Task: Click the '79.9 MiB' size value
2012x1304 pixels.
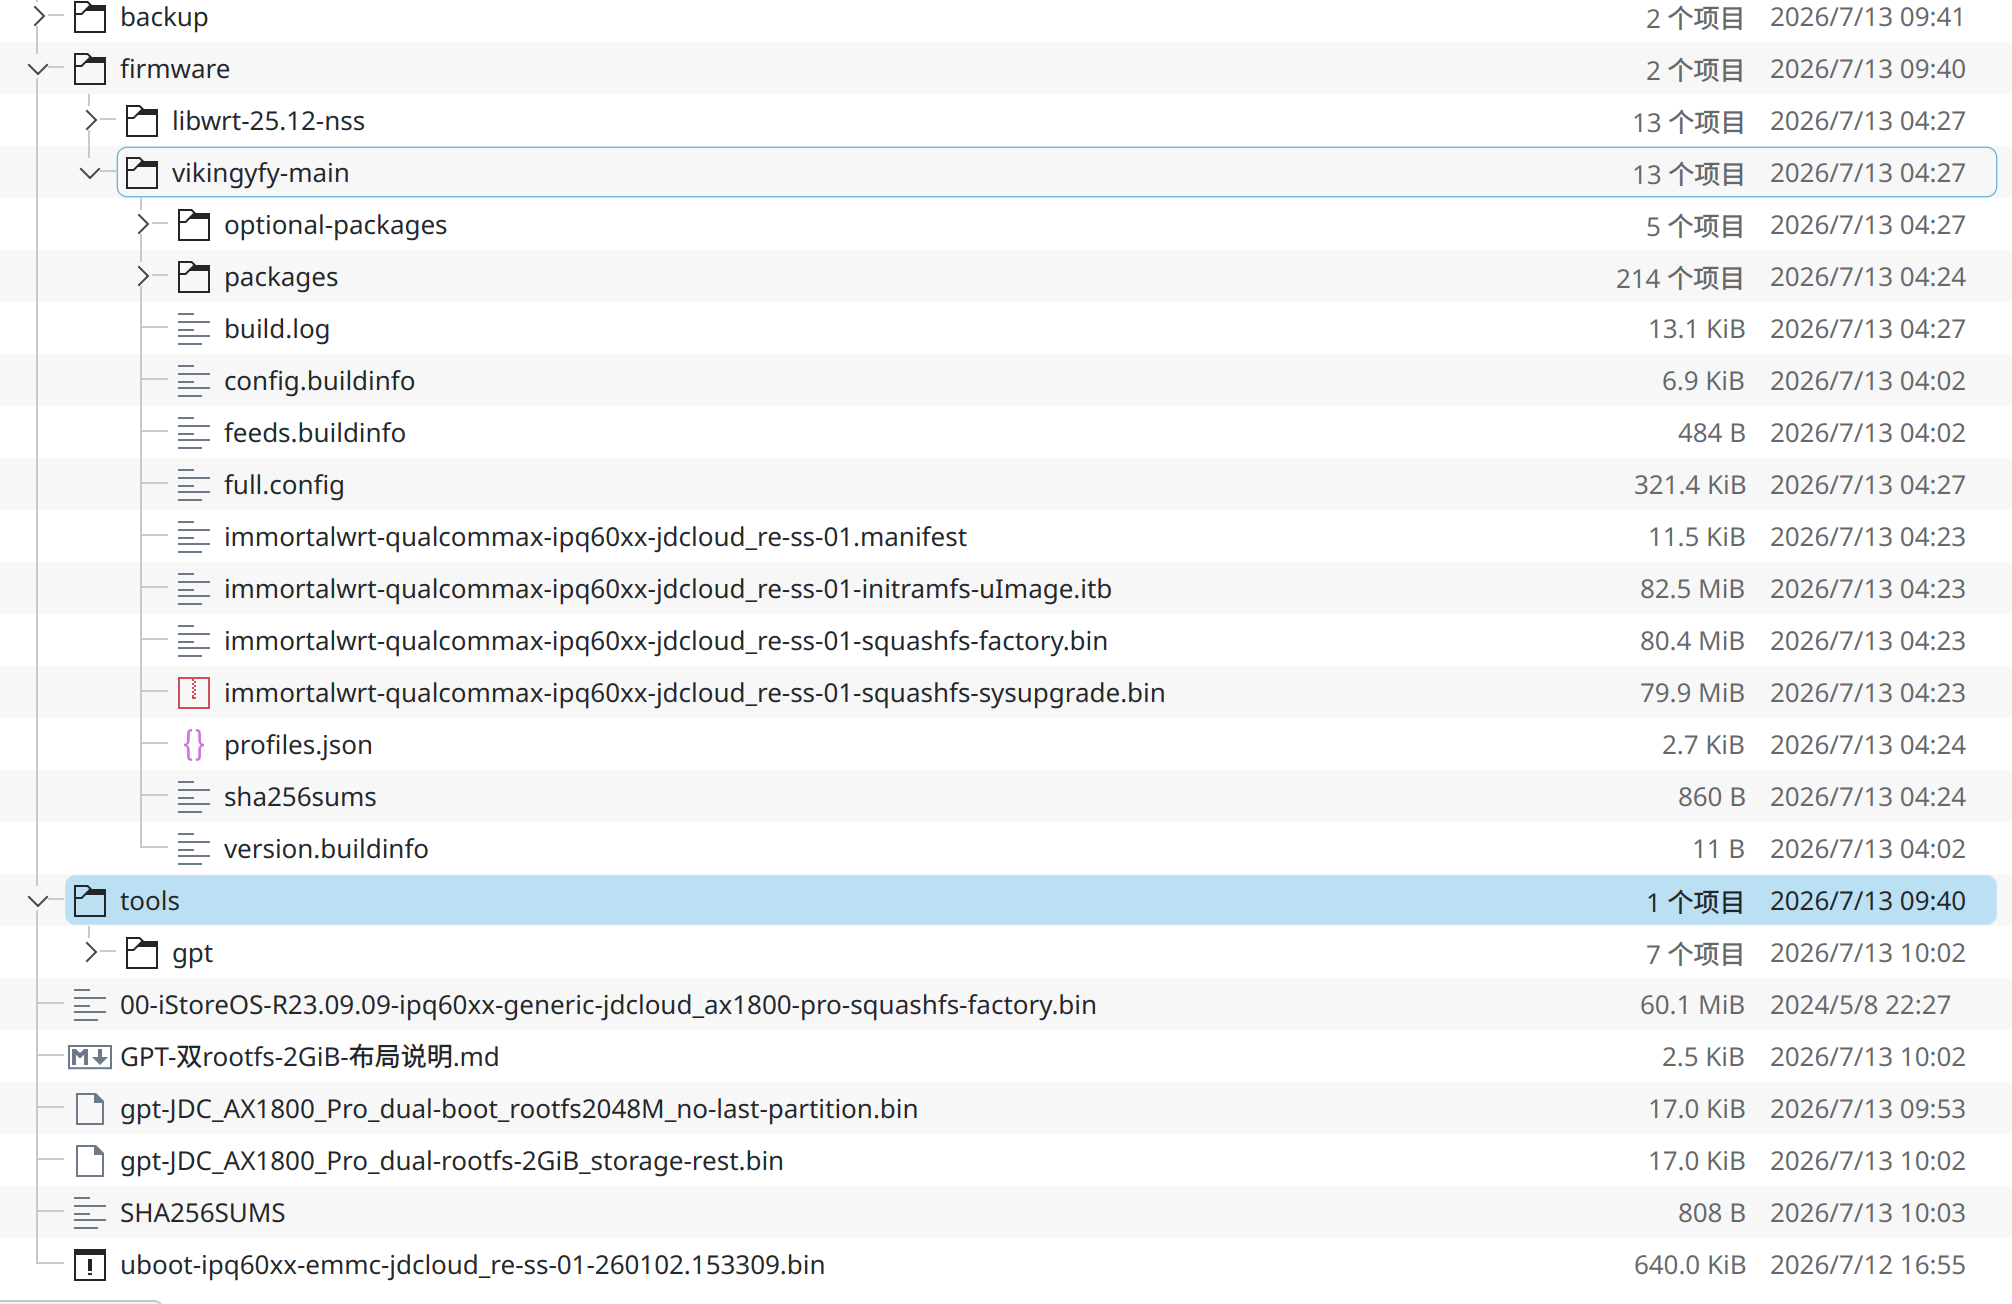Action: [1692, 693]
